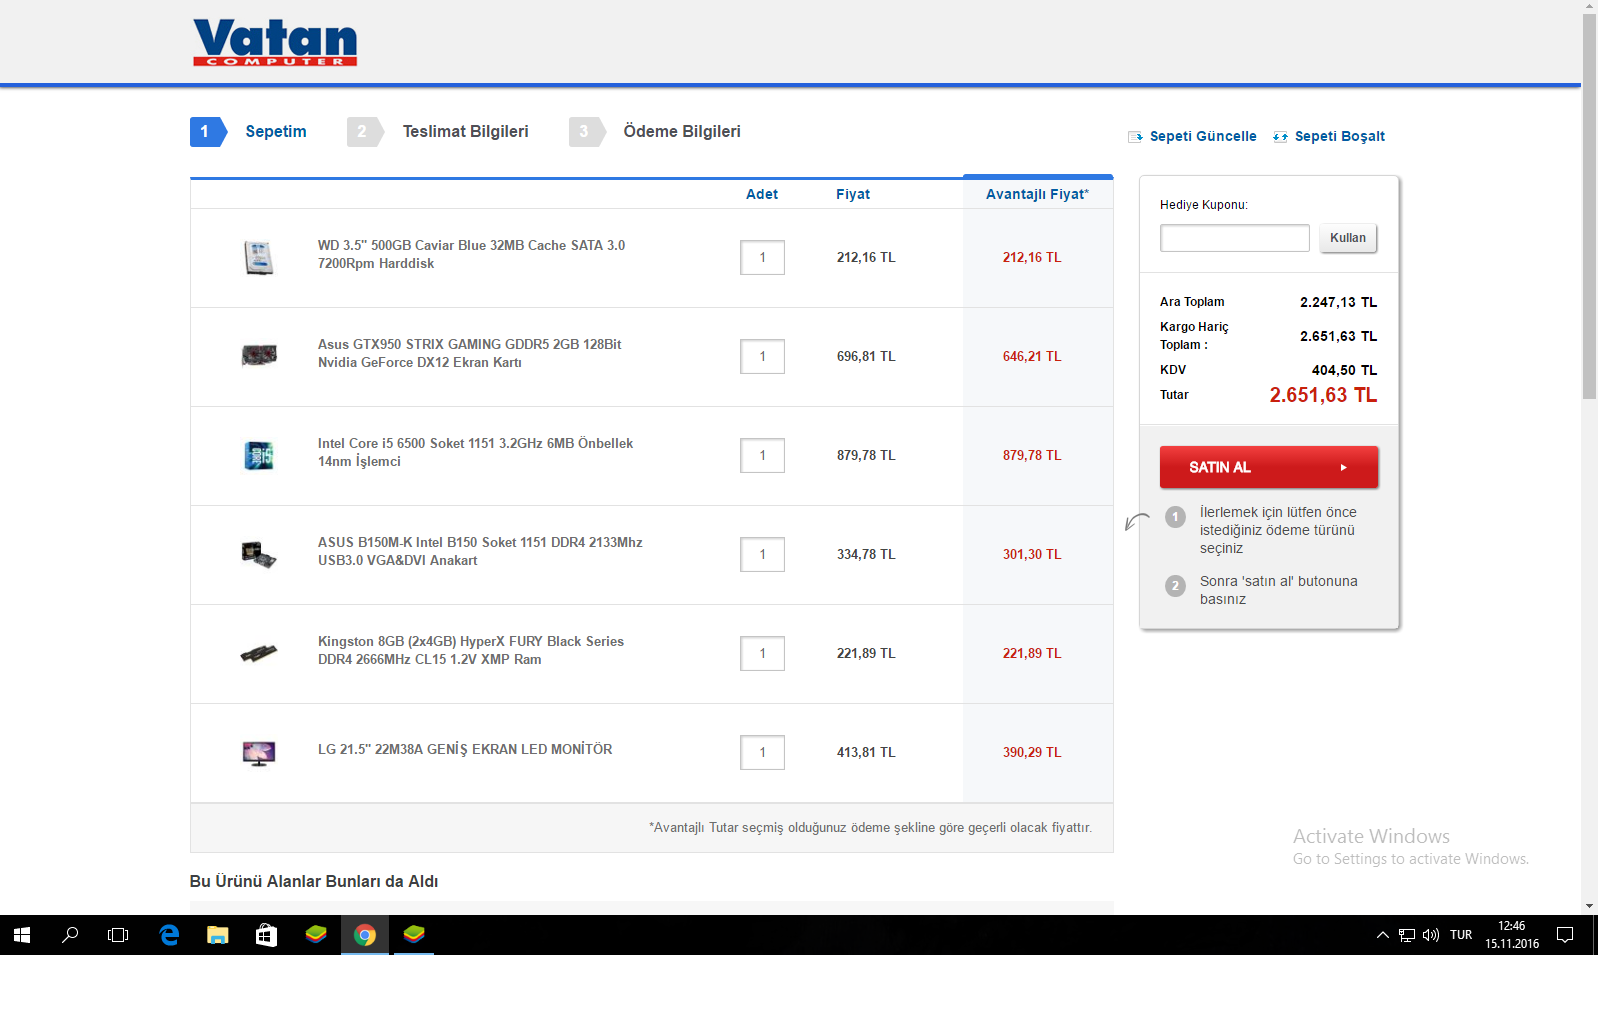The width and height of the screenshot is (1600, 1024).
Task: Open the network tray icon
Action: click(x=1407, y=935)
